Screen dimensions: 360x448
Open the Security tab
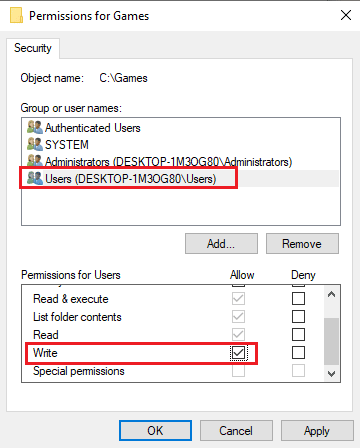coord(33,48)
